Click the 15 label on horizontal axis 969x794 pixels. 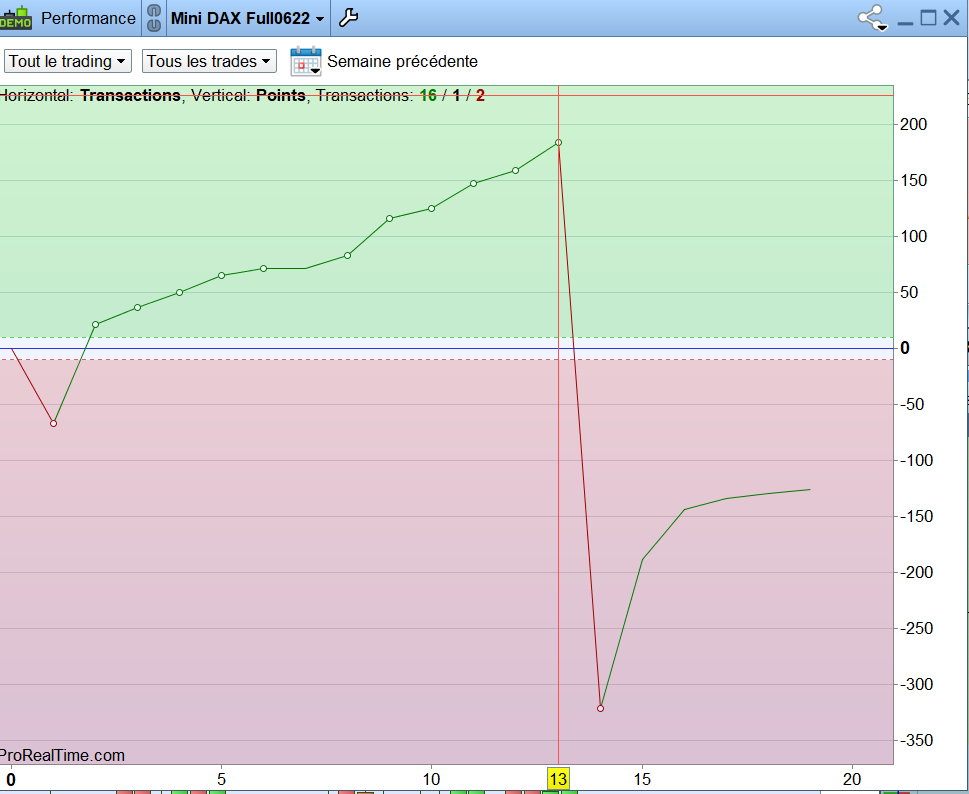tap(642, 779)
